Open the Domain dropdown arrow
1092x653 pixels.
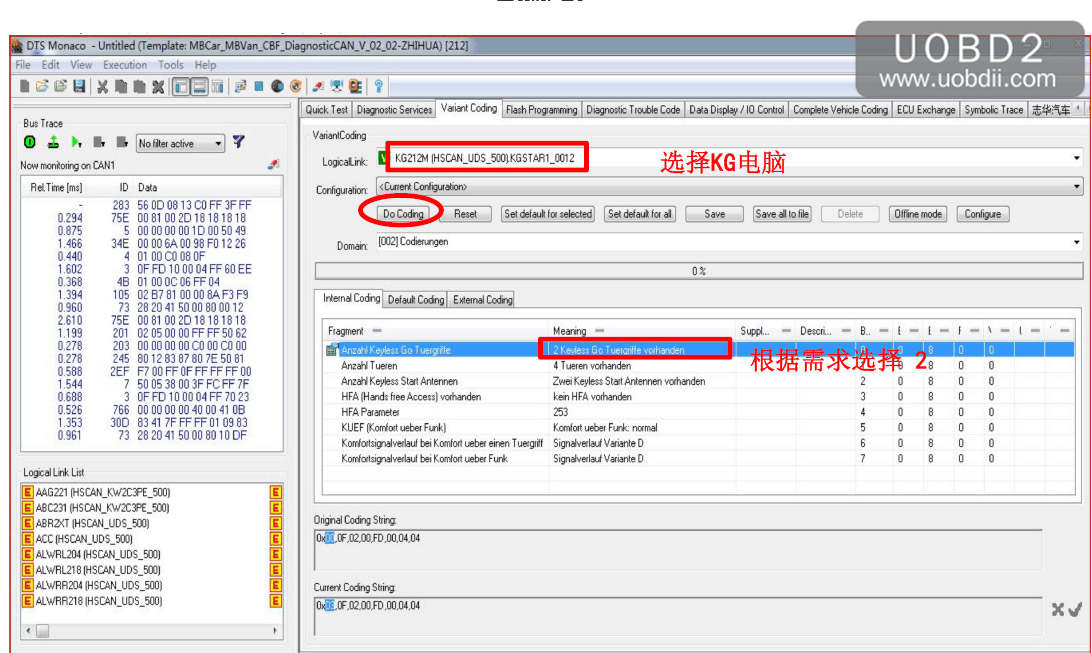click(x=1076, y=242)
